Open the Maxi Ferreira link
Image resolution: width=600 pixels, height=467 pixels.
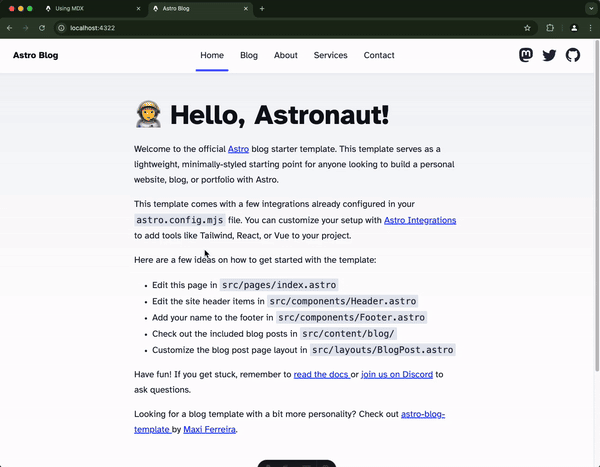[209, 429]
